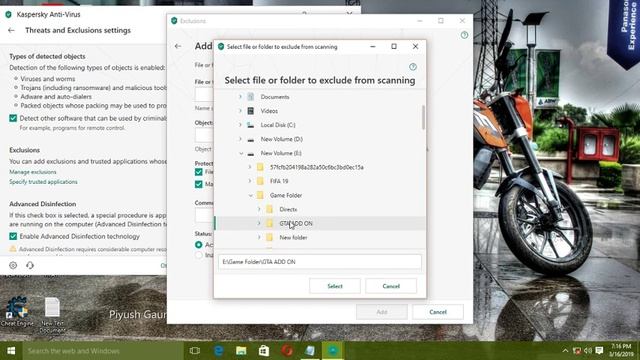
Task: Open Task View on taskbar
Action: click(195, 351)
